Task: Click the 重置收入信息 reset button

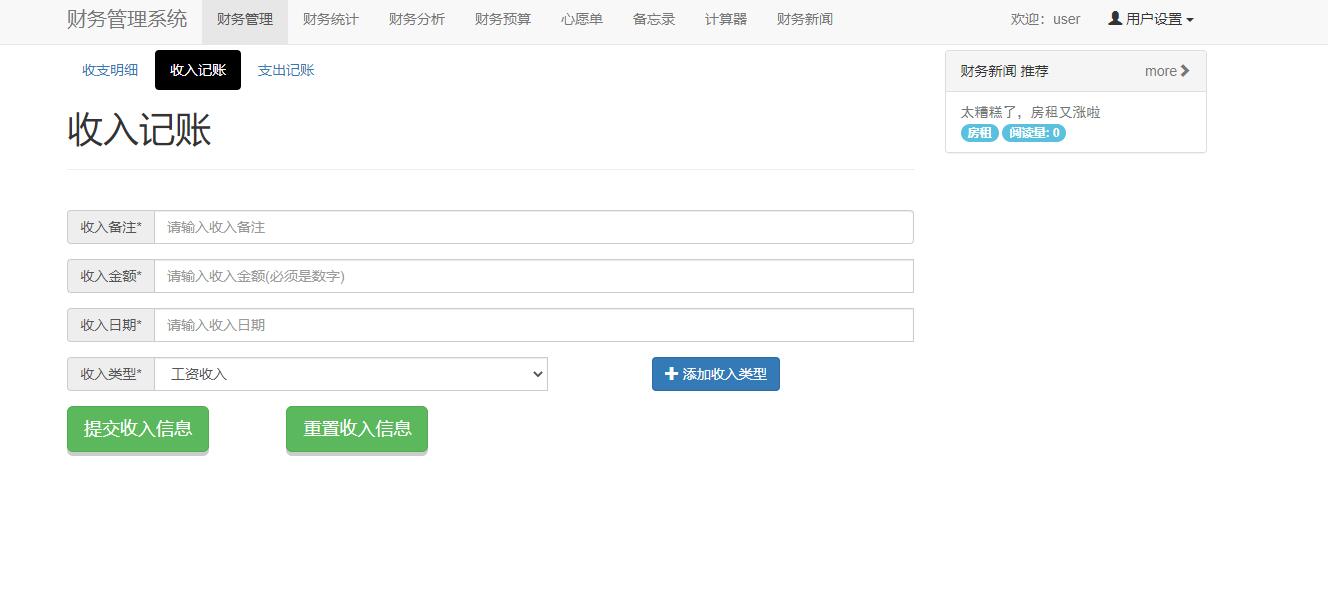Action: (356, 428)
